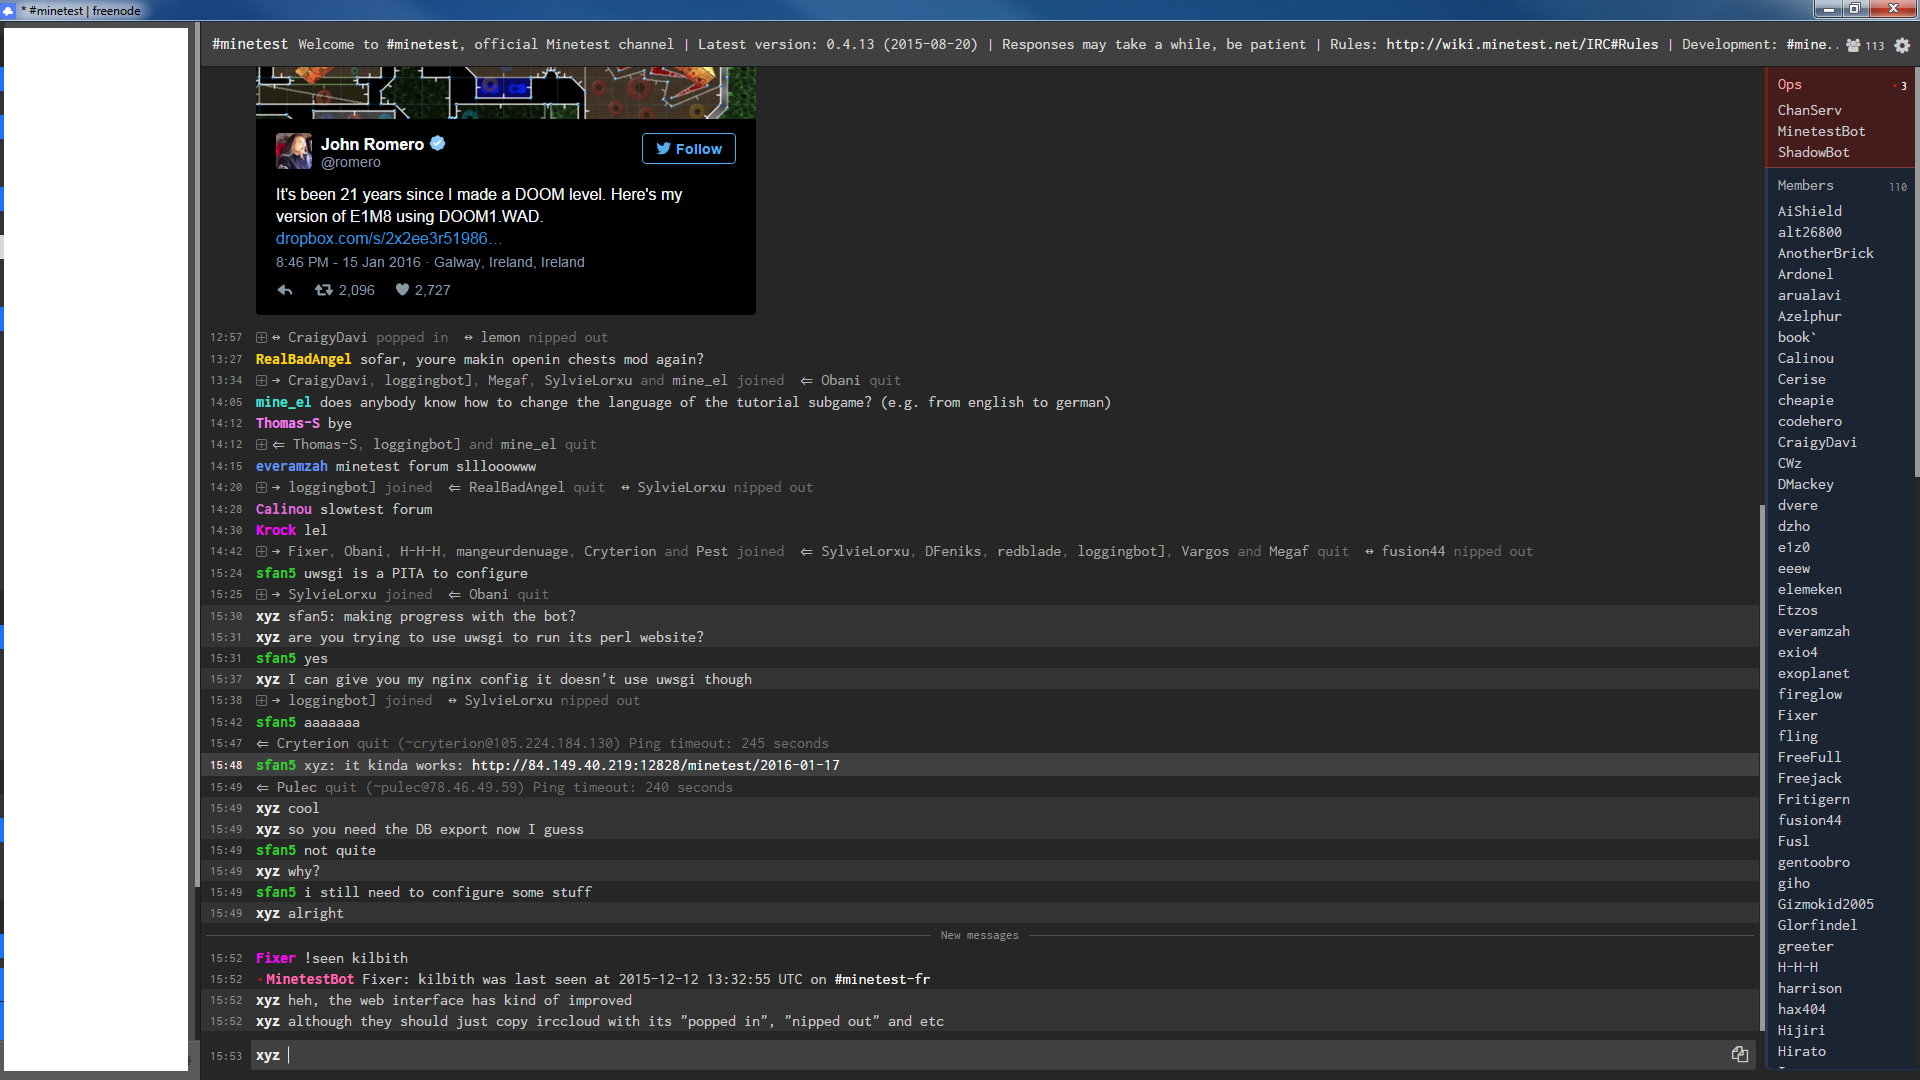Viewport: 1920px width, 1080px height.
Task: Click the upload file icon in input bar
Action: click(x=1740, y=1054)
